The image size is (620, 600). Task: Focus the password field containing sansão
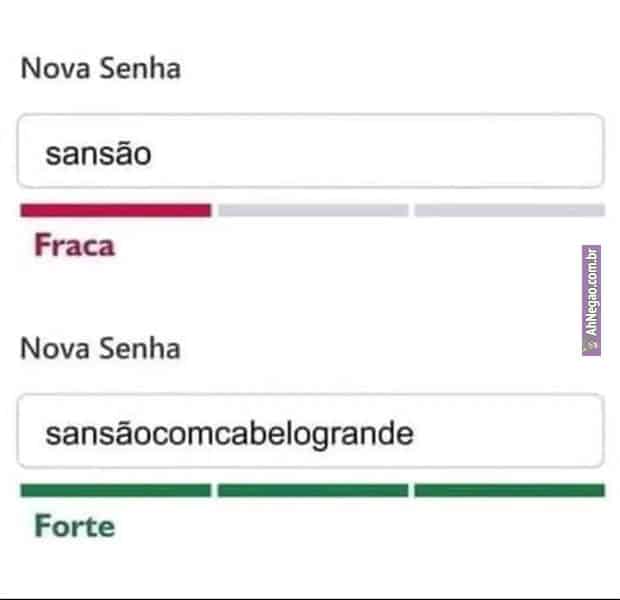pos(310,152)
